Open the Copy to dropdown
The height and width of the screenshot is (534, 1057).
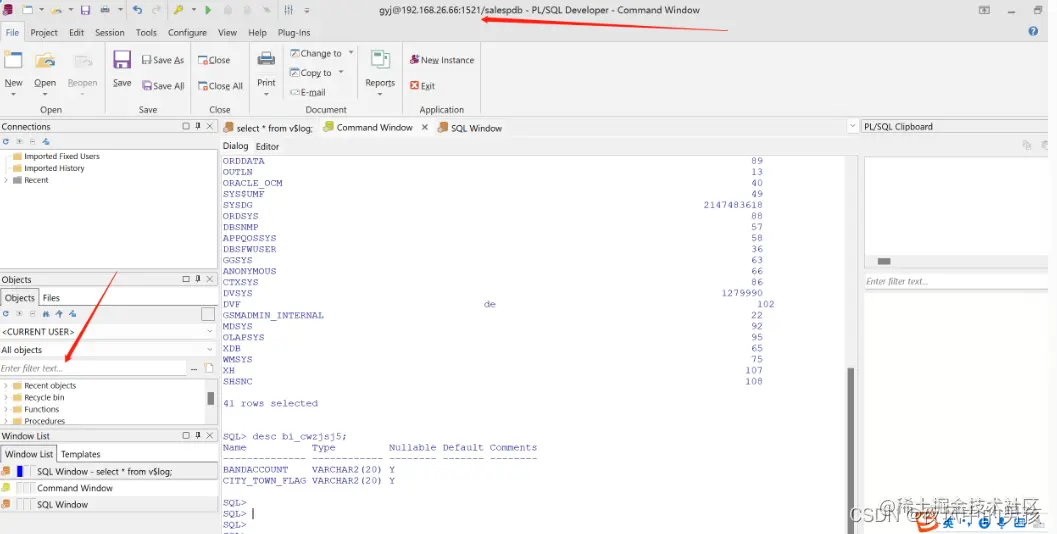pyautogui.click(x=340, y=72)
